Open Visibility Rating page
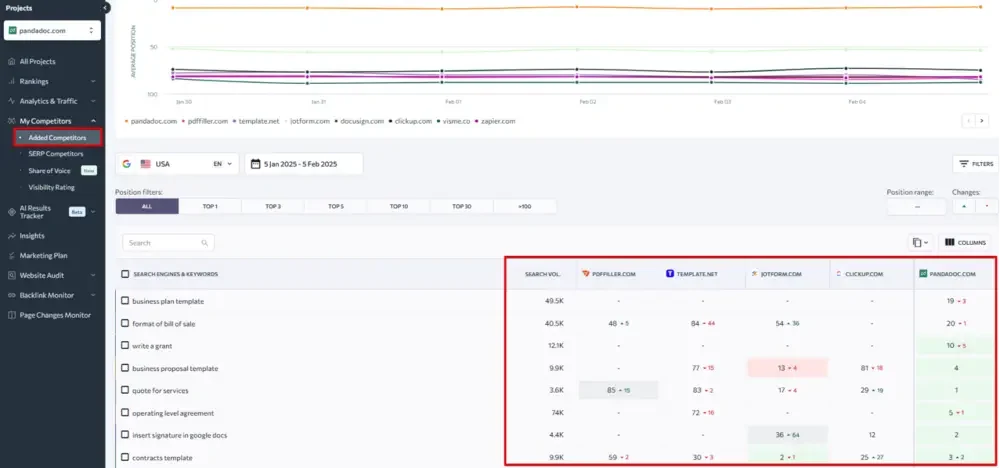This screenshot has width=1000, height=468. click(51, 187)
